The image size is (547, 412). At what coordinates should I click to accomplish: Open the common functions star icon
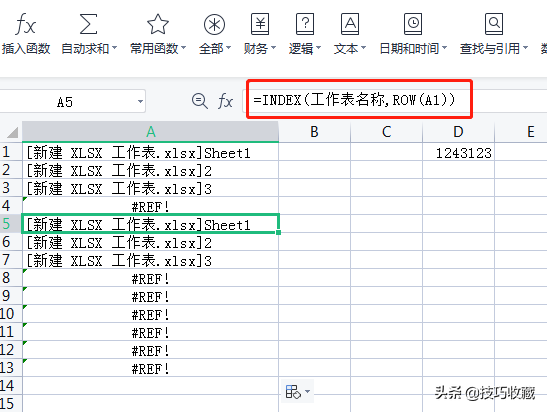coord(158,24)
